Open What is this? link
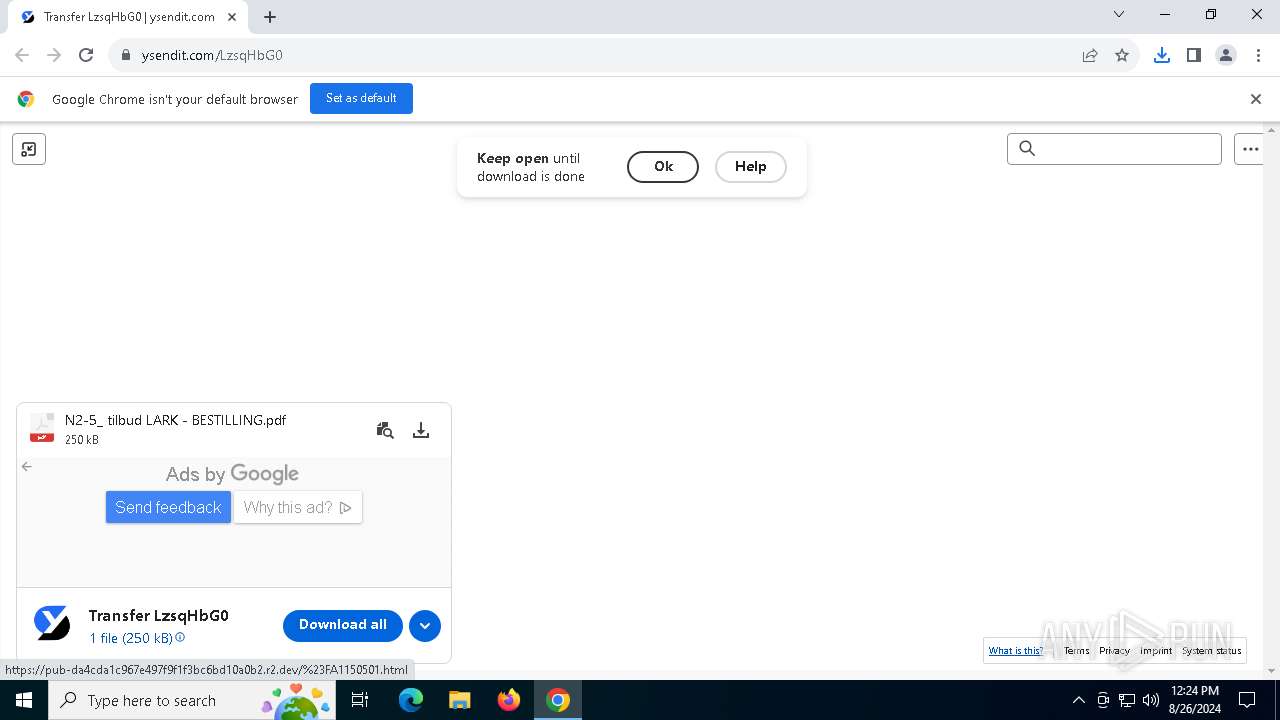 click(x=1015, y=651)
